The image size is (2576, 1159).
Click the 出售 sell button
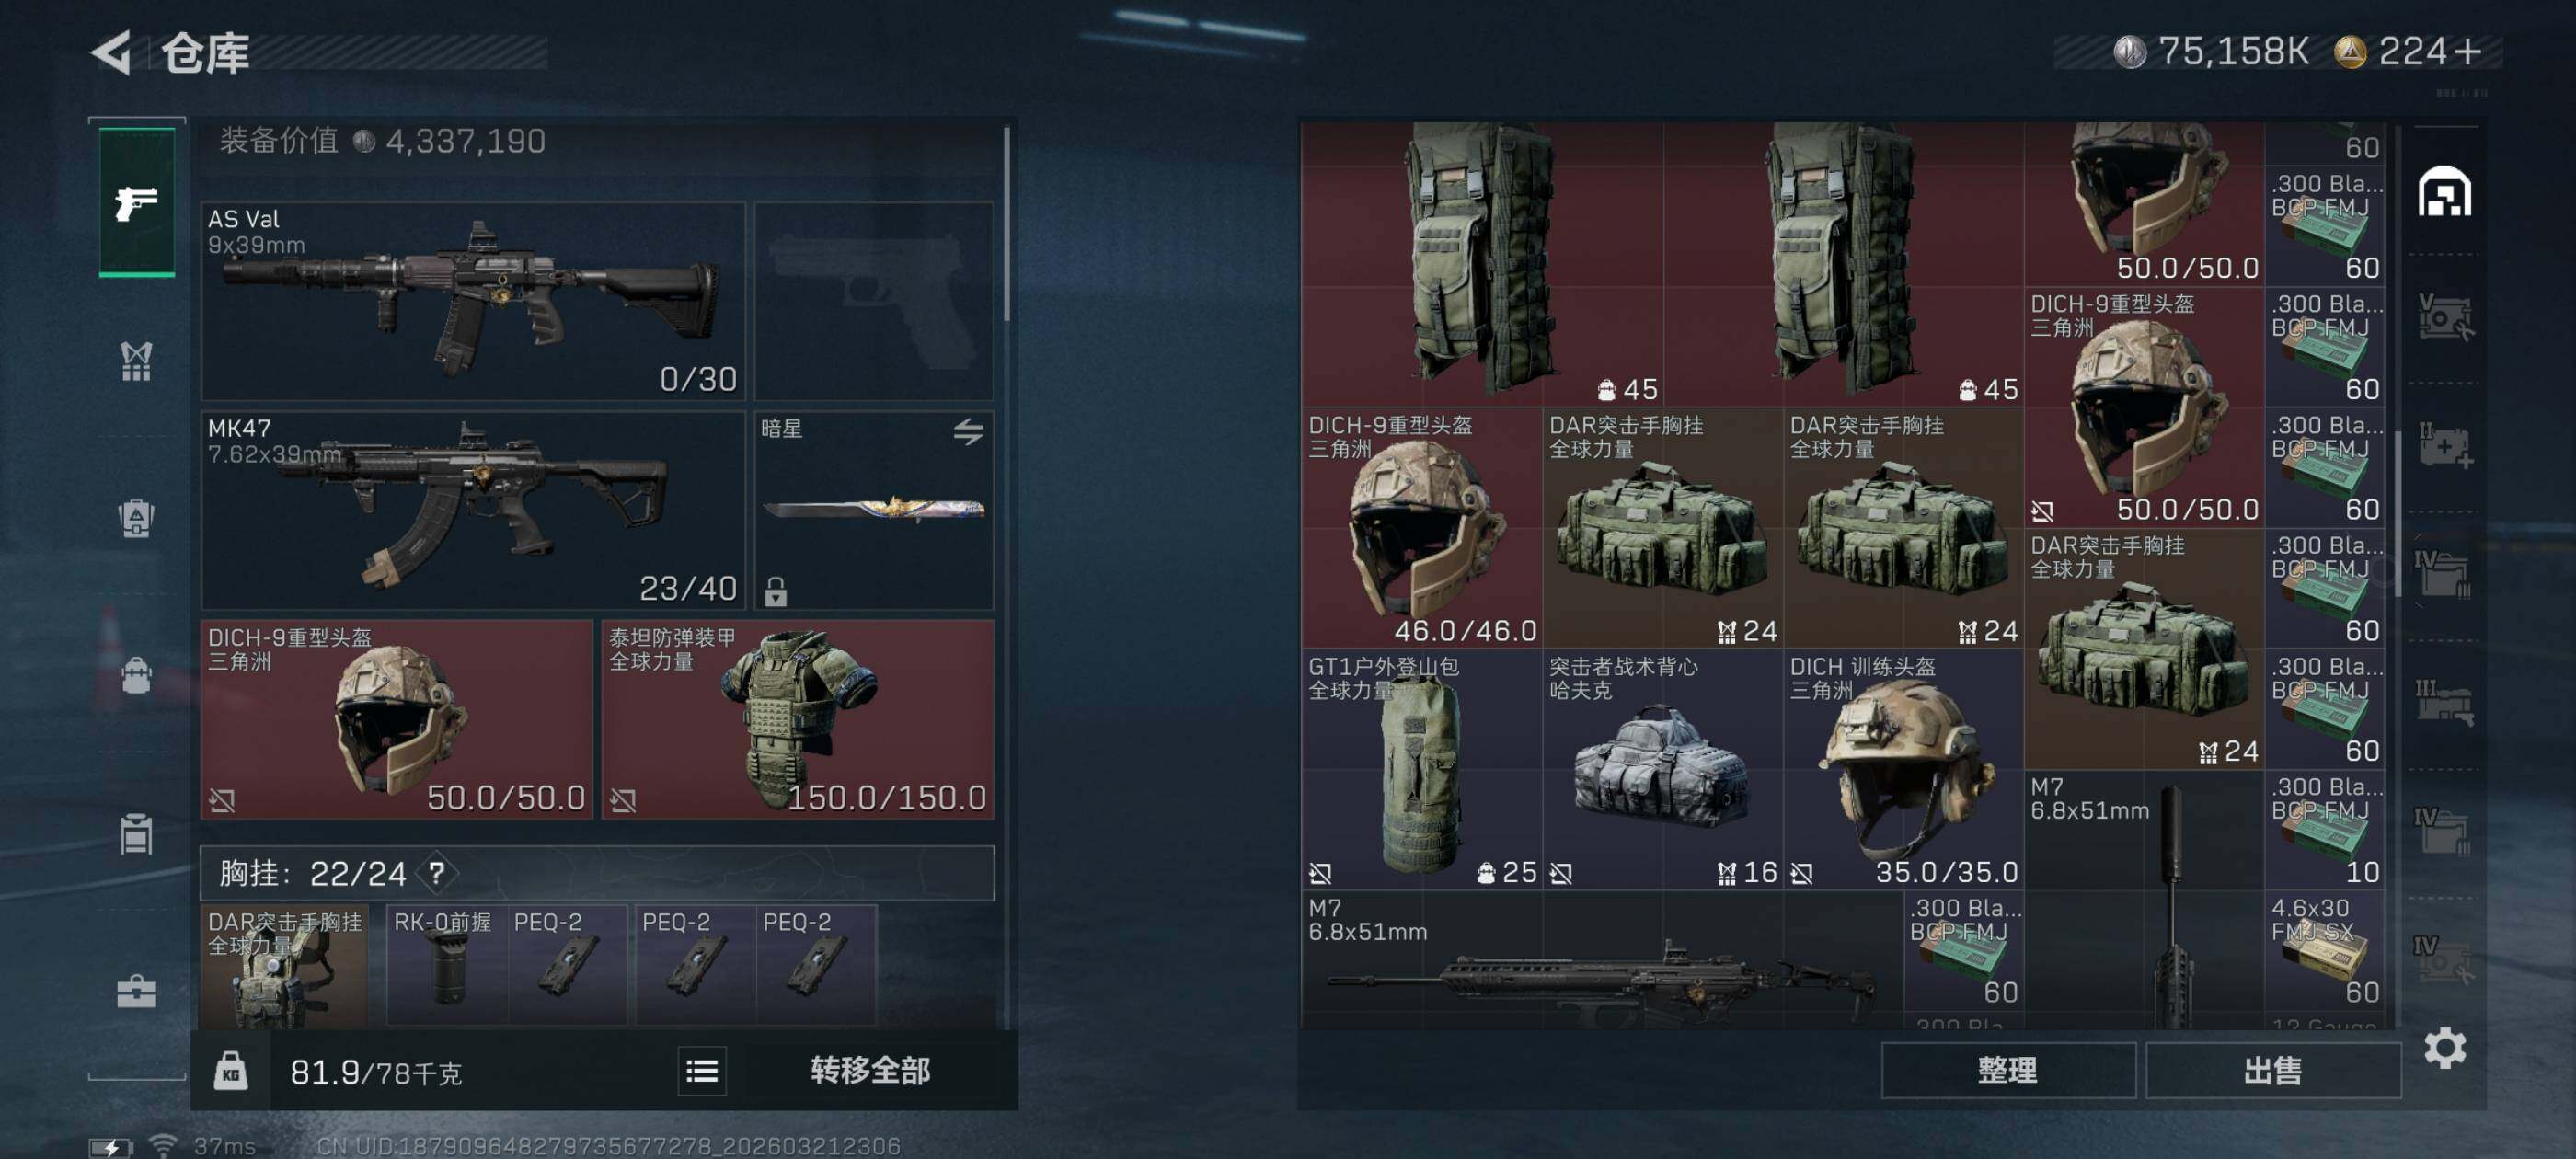[2272, 1070]
